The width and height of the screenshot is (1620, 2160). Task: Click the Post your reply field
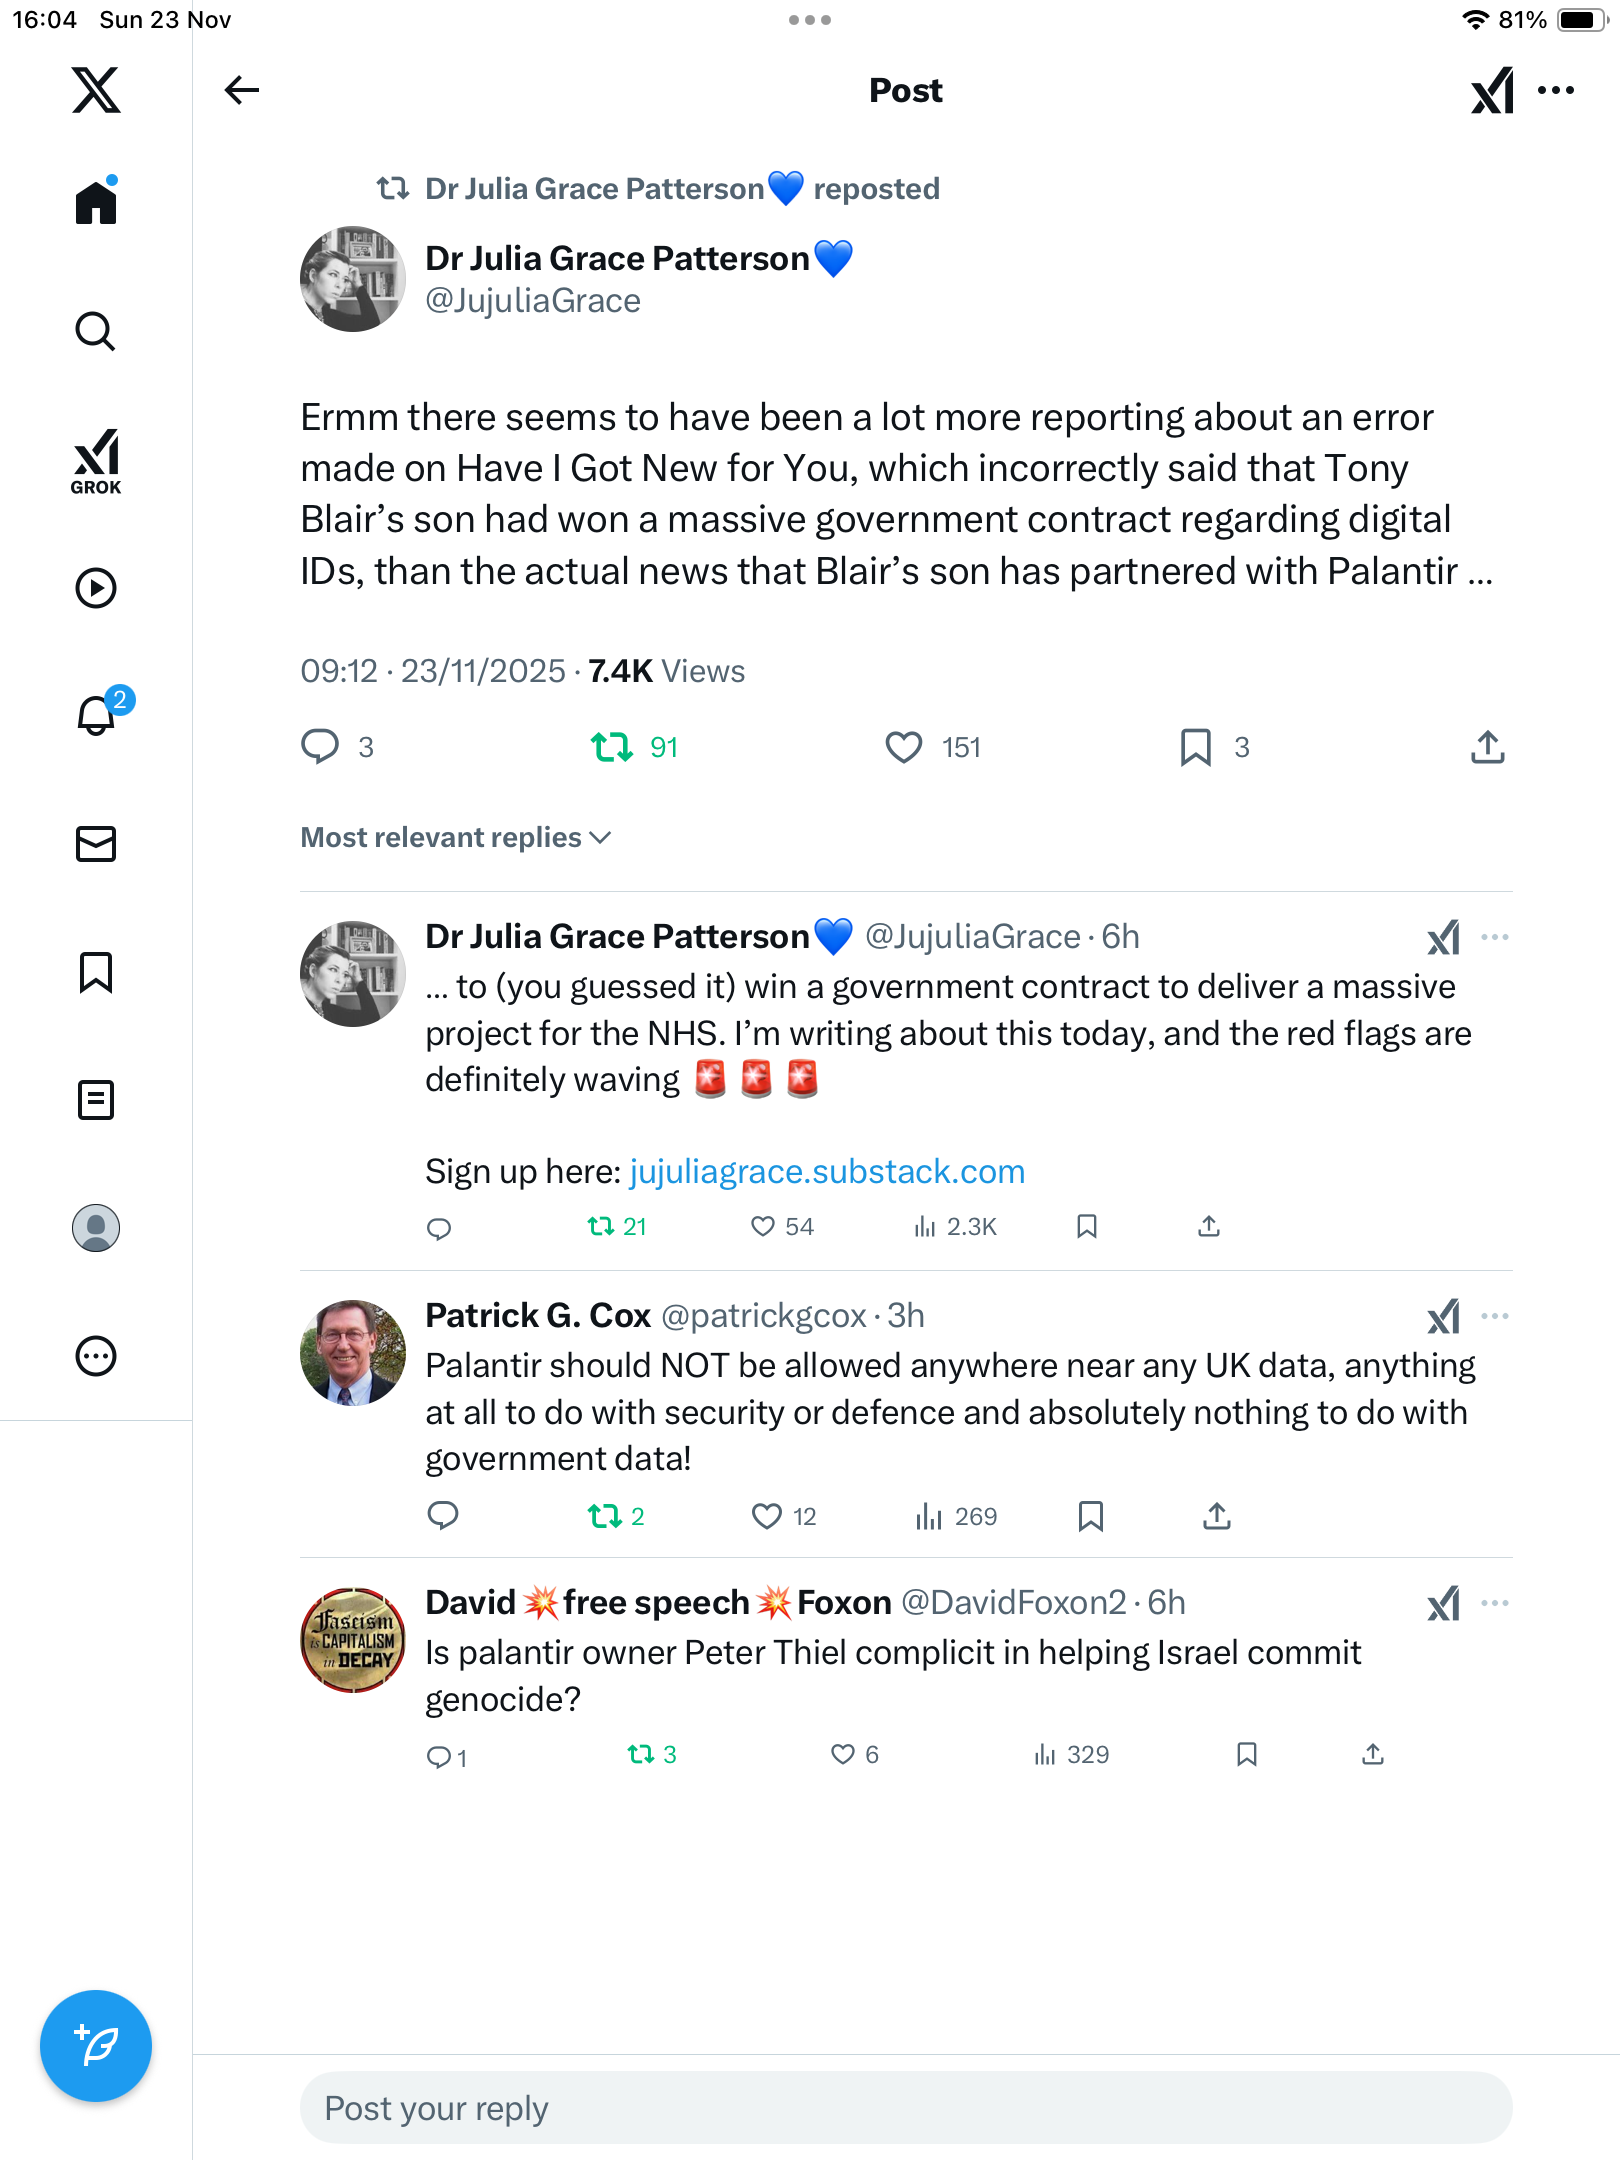905,2108
